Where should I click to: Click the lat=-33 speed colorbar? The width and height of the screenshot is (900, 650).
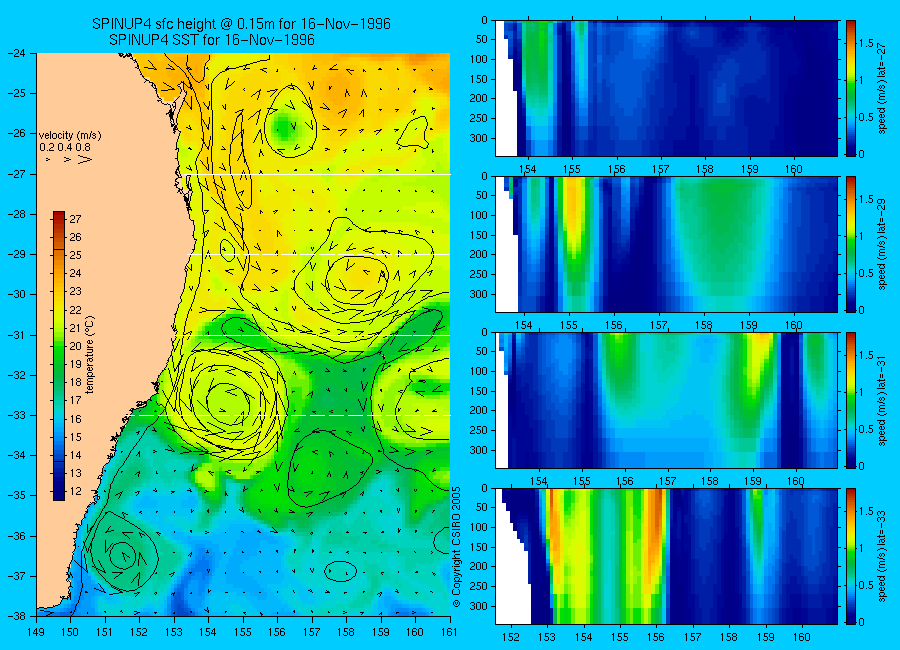point(850,556)
